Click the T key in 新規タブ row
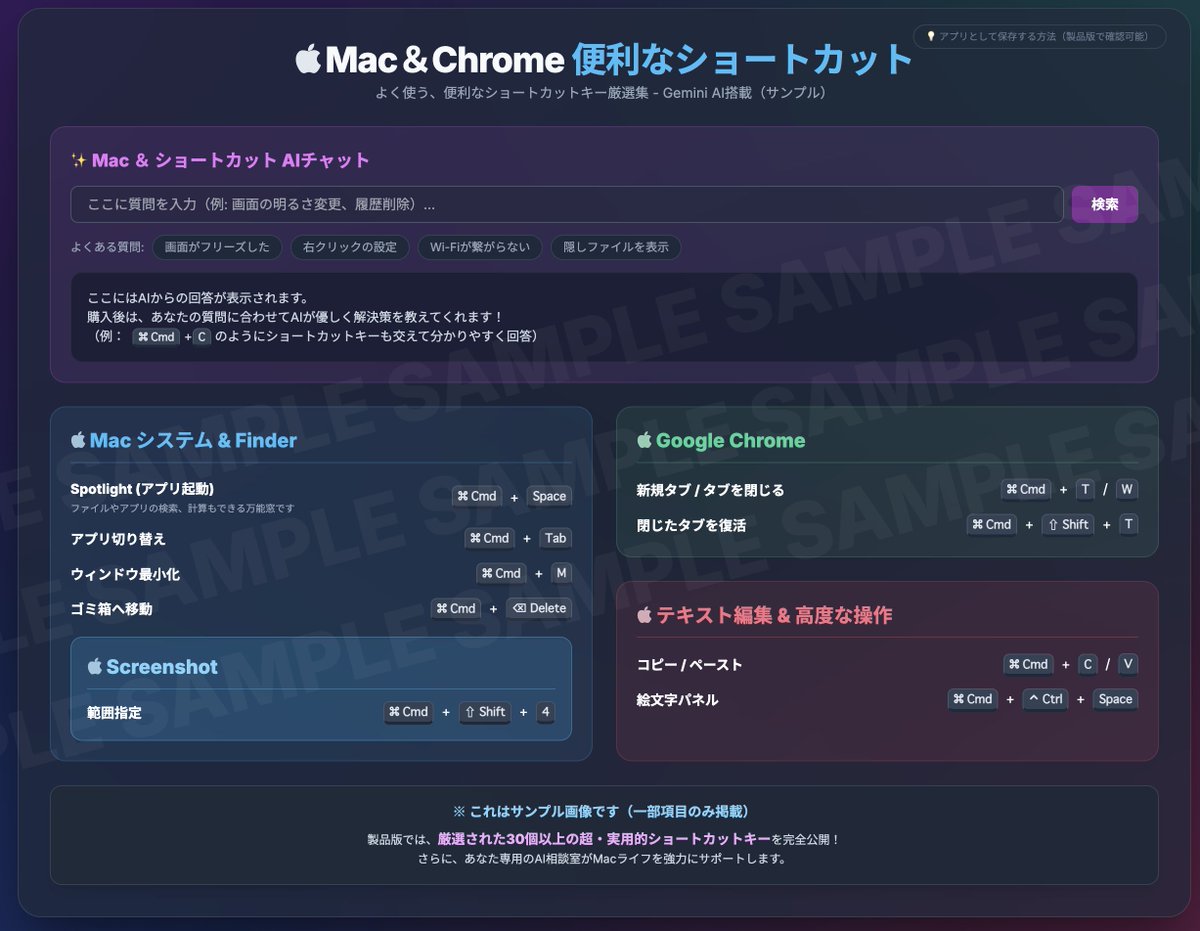Screen dimensions: 1200x931 1085,489
